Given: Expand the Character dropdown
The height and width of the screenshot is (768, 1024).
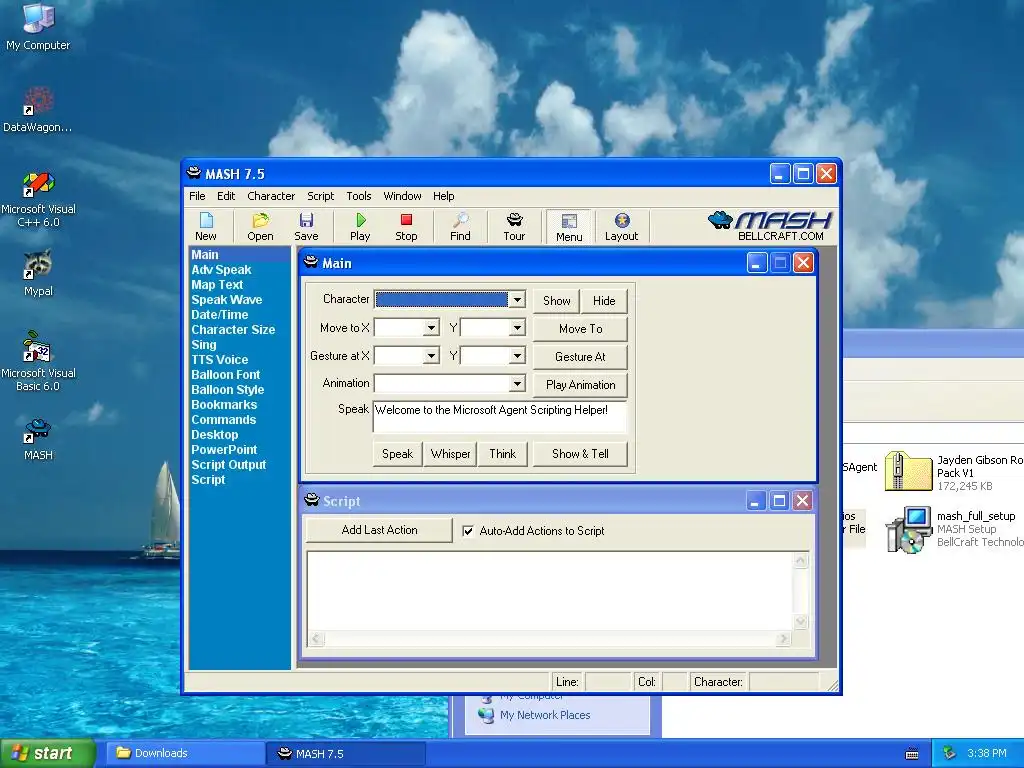Looking at the screenshot, I should tap(517, 300).
